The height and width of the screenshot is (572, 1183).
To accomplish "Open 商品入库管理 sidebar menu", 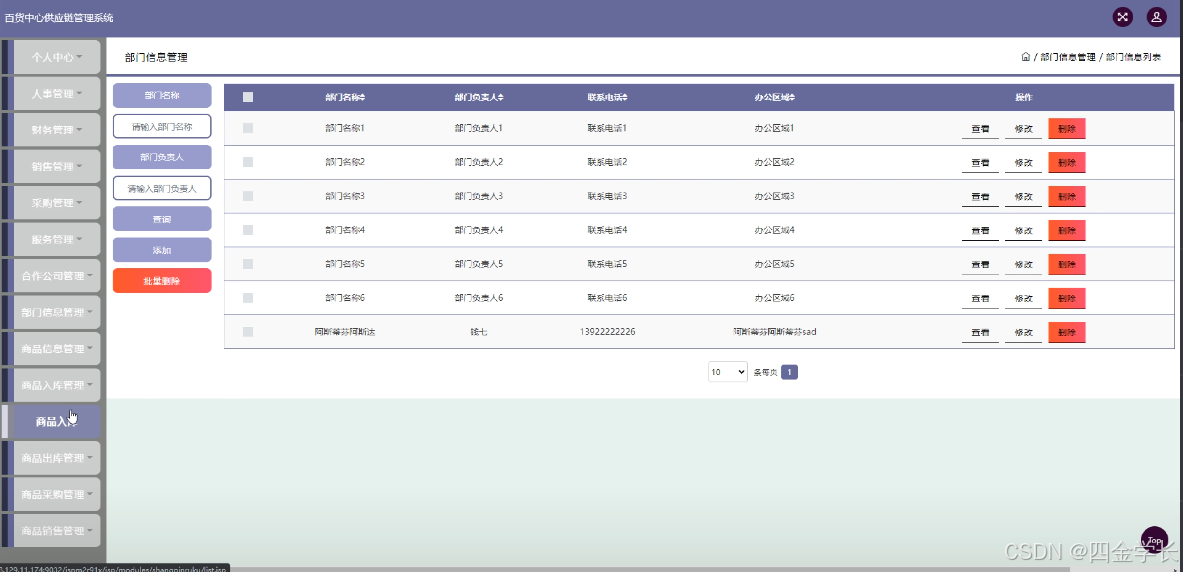I will click(x=57, y=385).
